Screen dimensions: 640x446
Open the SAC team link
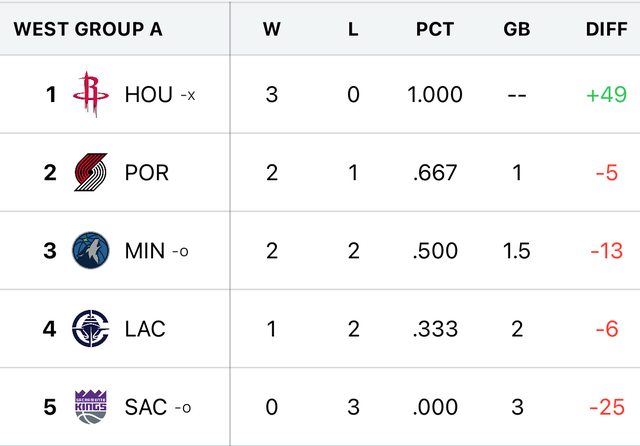click(x=146, y=407)
